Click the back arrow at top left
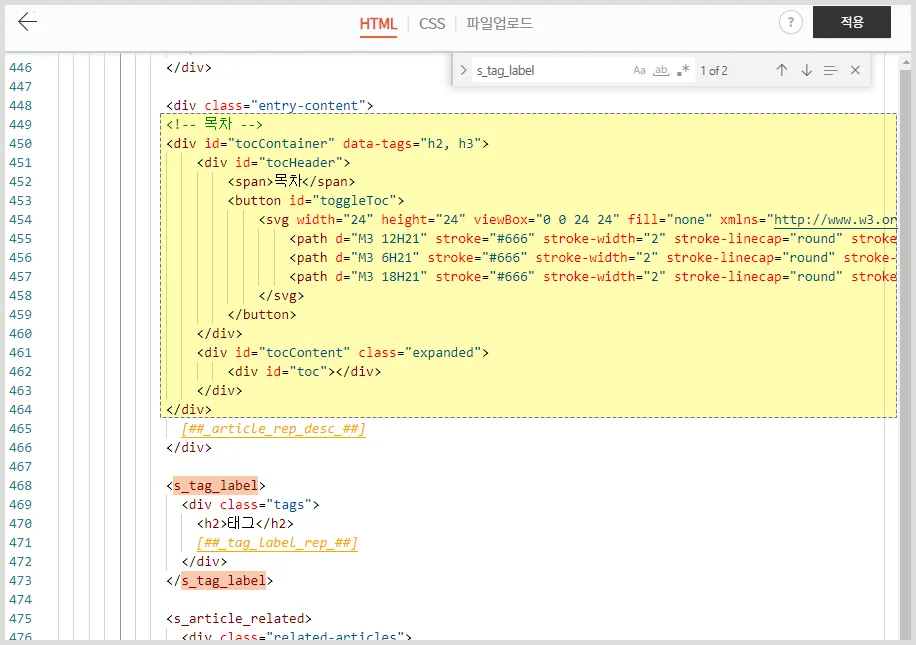The width and height of the screenshot is (916, 645). point(27,22)
